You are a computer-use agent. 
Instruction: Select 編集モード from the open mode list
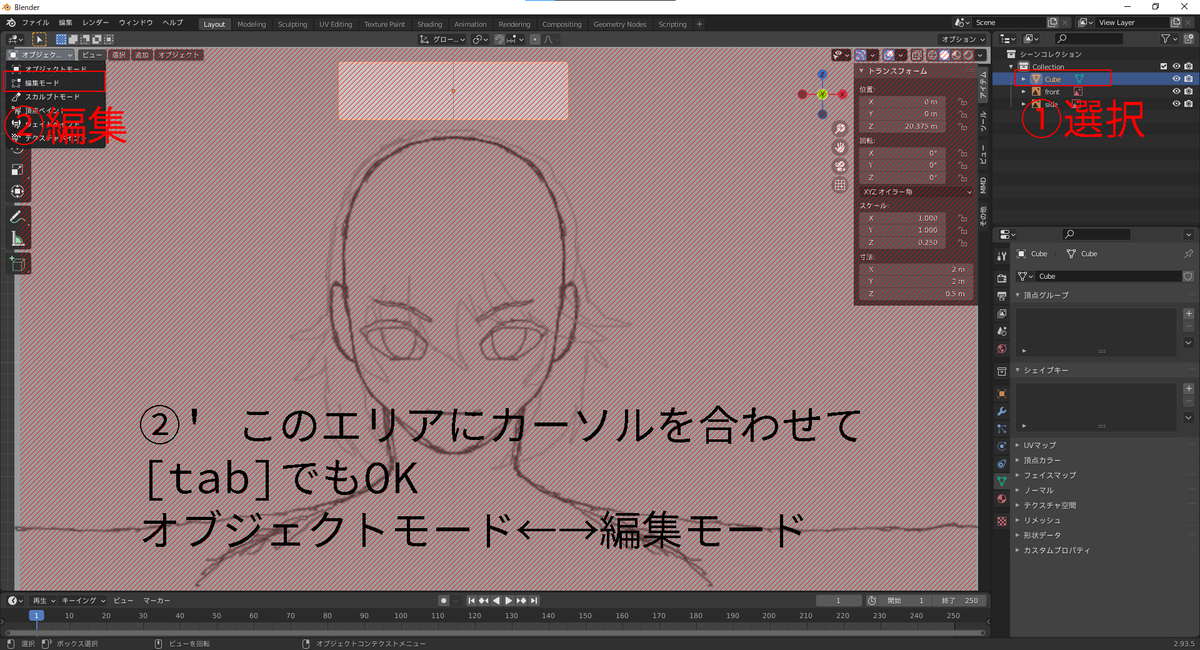click(x=42, y=82)
